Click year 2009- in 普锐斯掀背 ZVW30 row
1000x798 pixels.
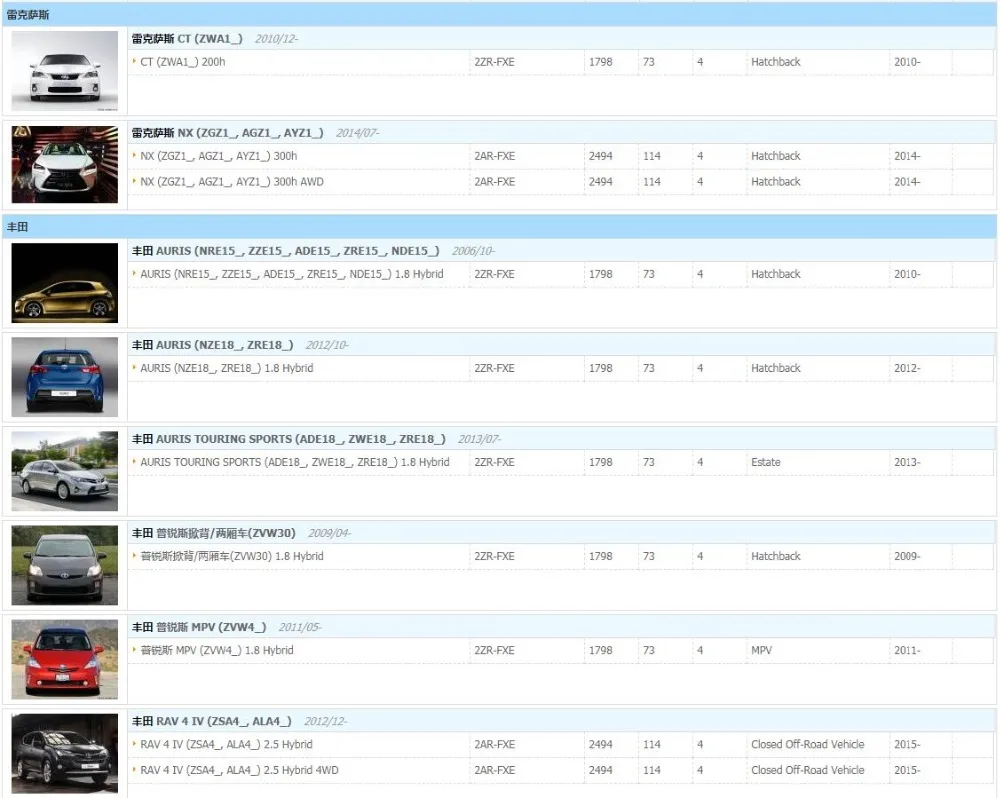coord(907,556)
